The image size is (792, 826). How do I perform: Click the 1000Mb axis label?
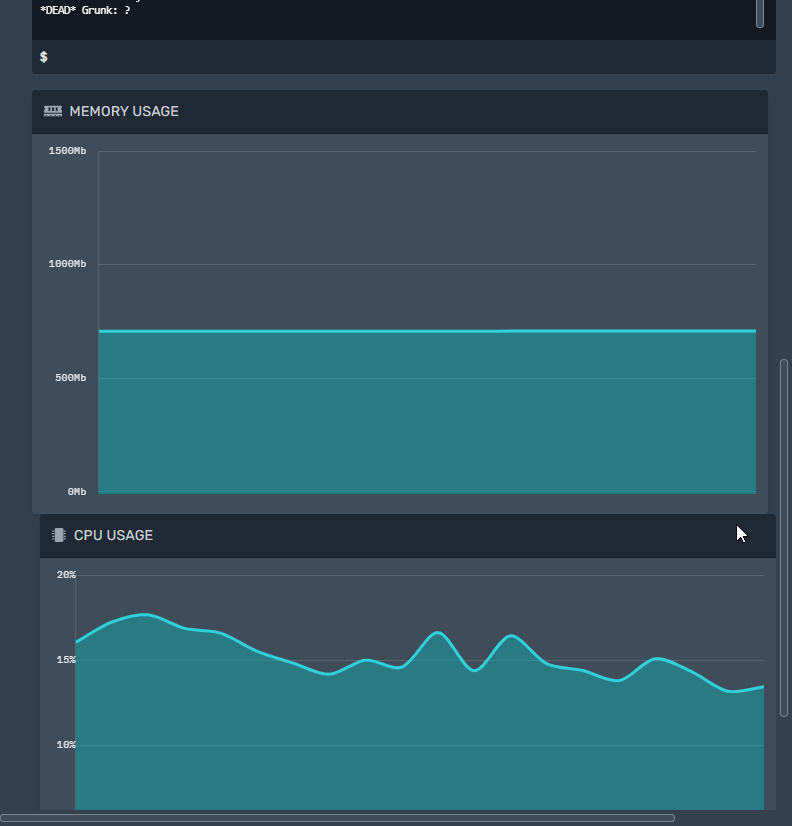point(67,263)
